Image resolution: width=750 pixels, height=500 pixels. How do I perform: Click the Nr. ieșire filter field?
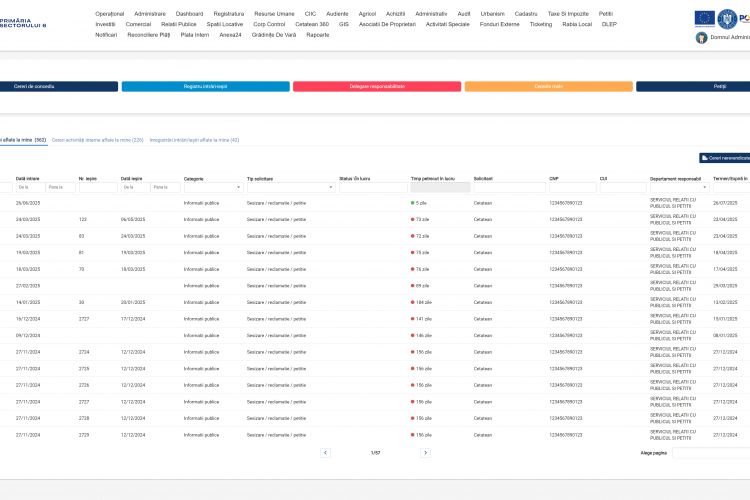(x=98, y=188)
